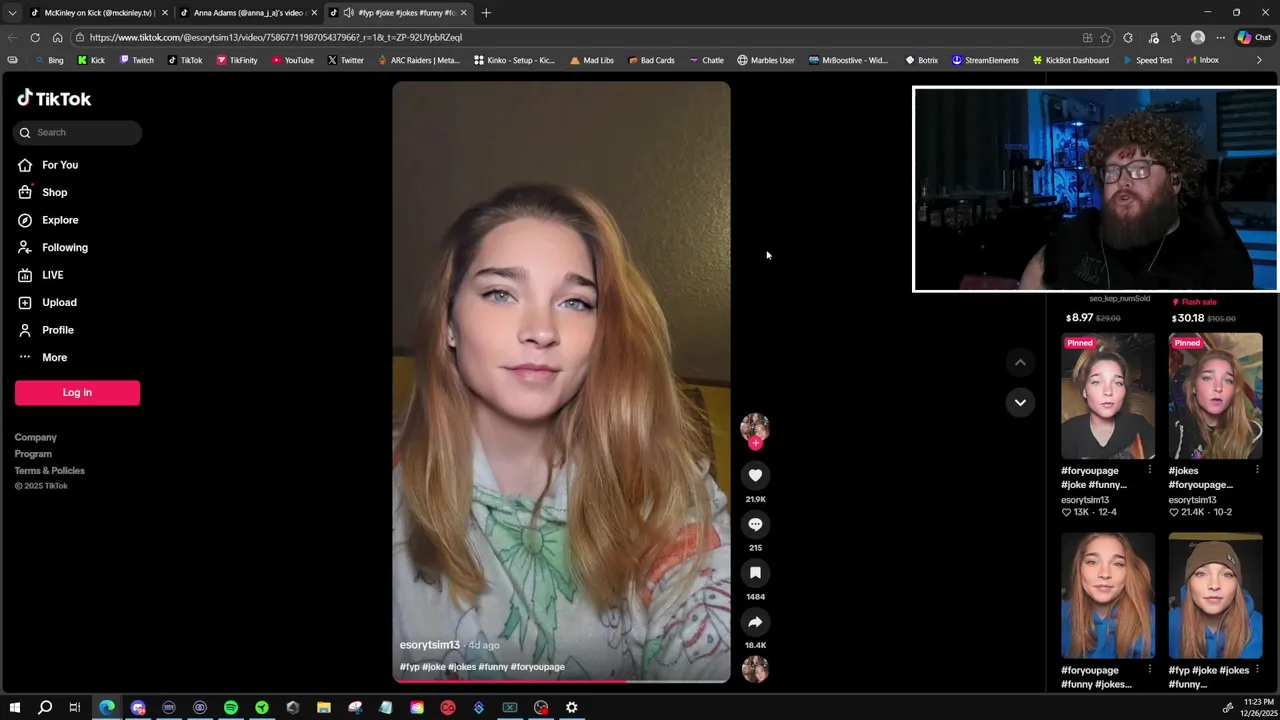
Task: Click the browser Home icon
Action: pos(57,37)
